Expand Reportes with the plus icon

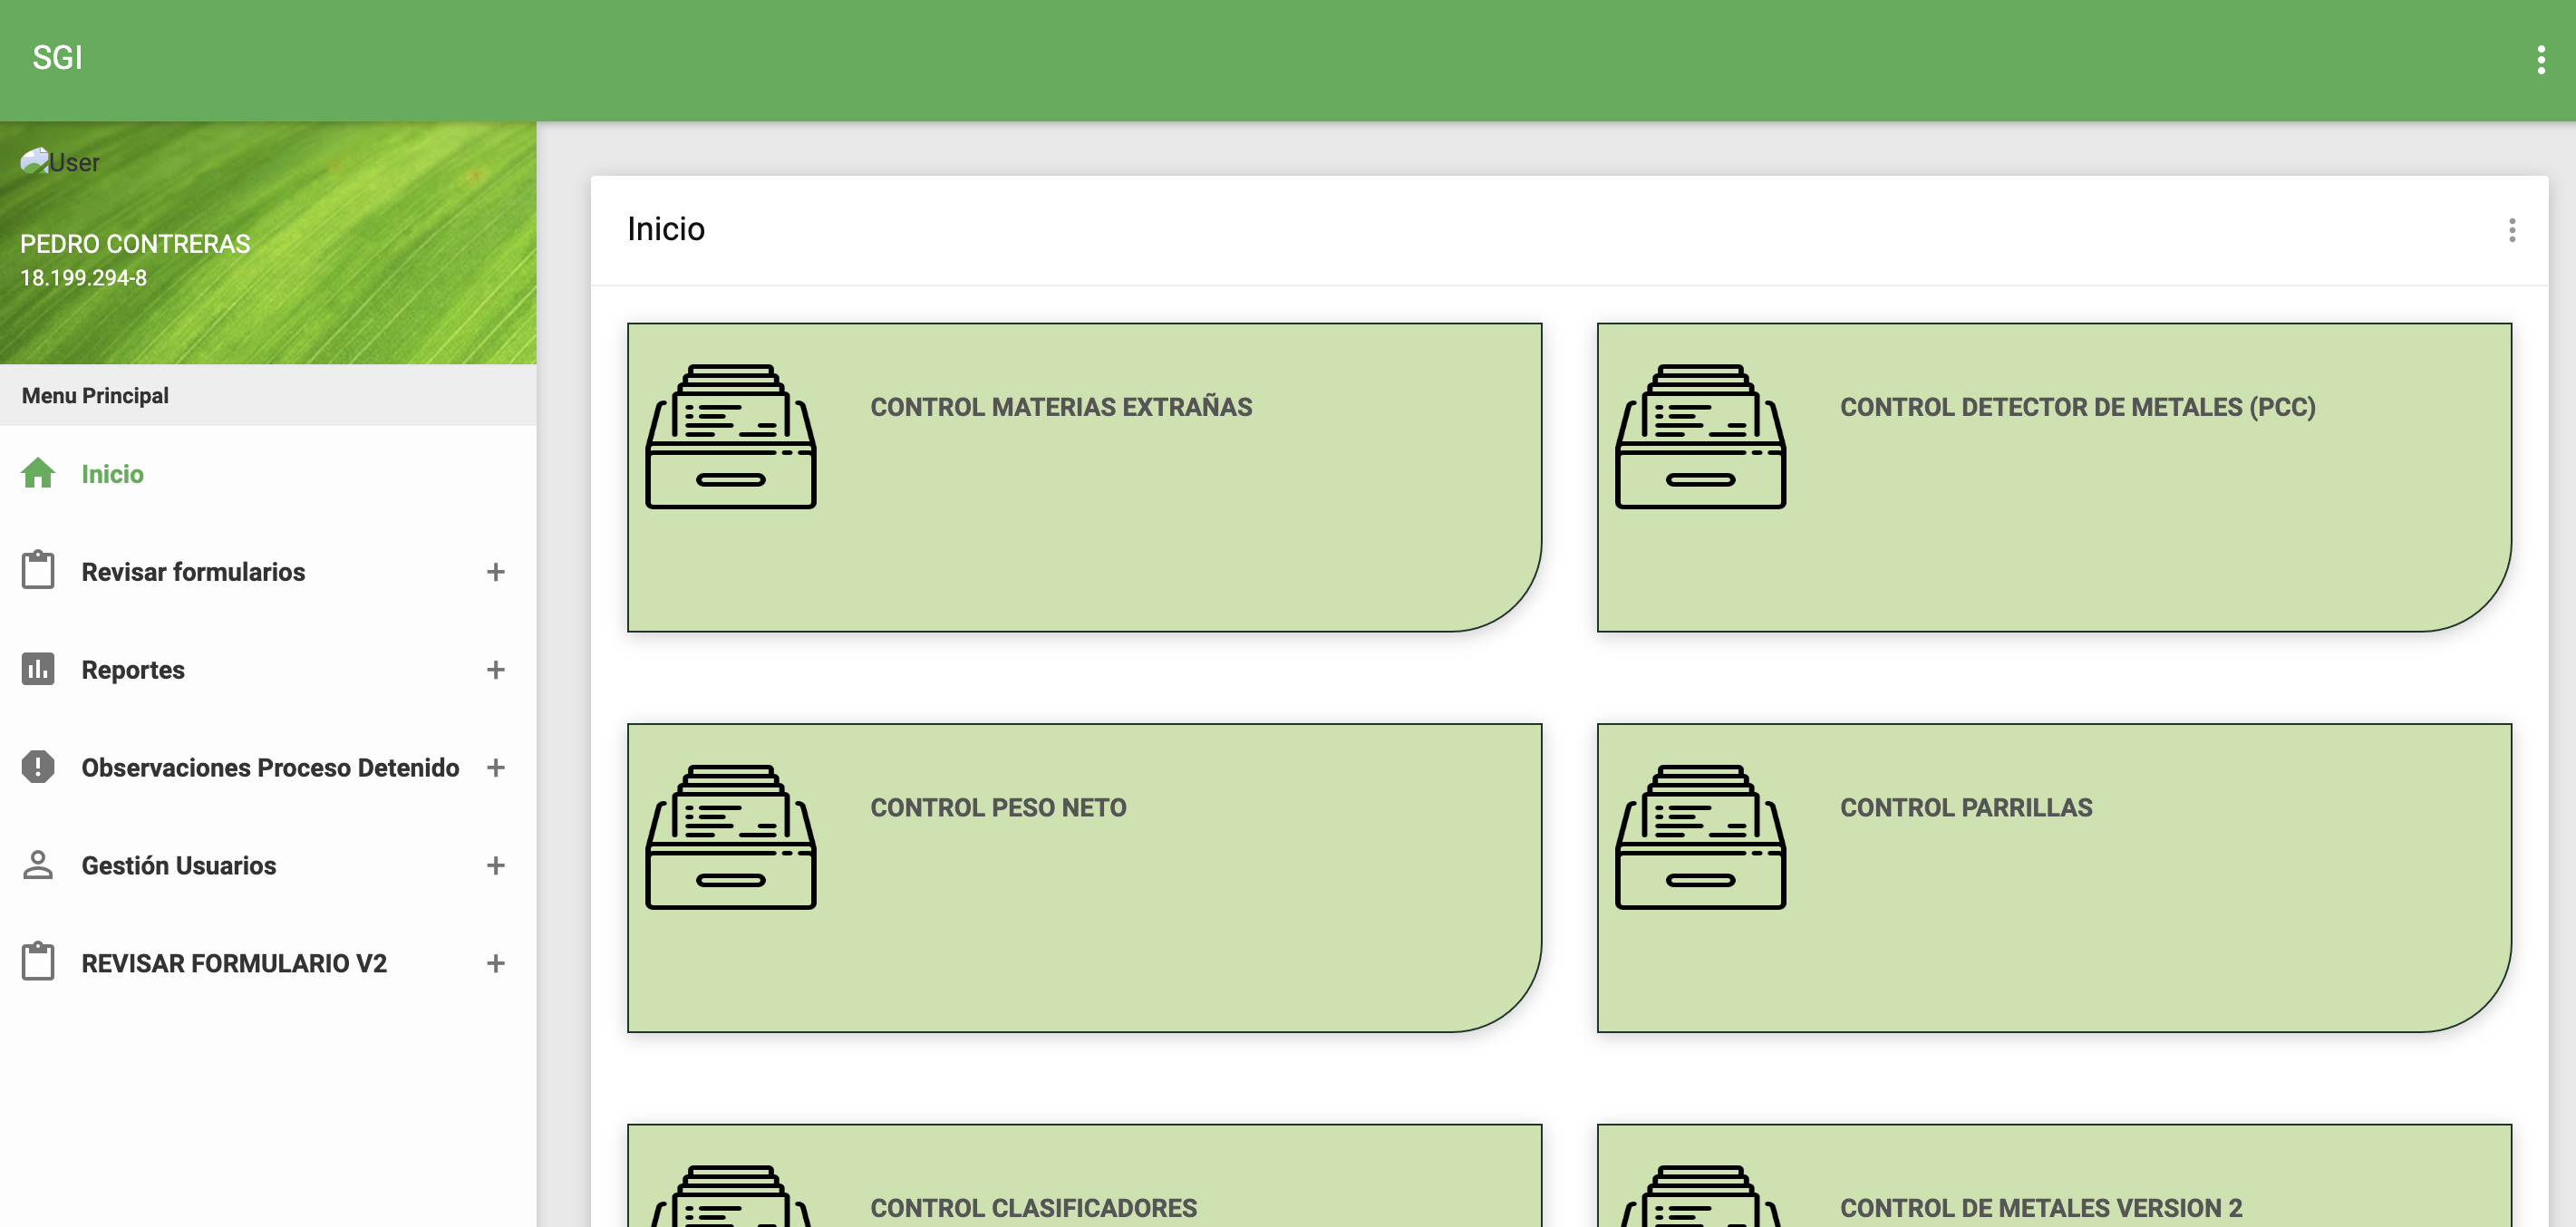pyautogui.click(x=495, y=669)
